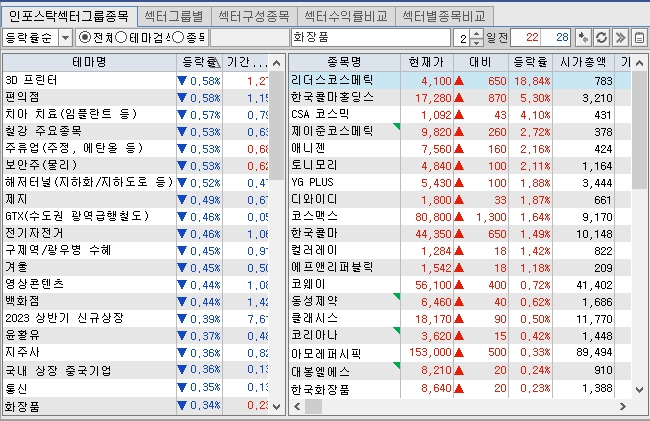
Task: Select 2023 상반기 신규상장 theme
Action: click(x=136, y=318)
